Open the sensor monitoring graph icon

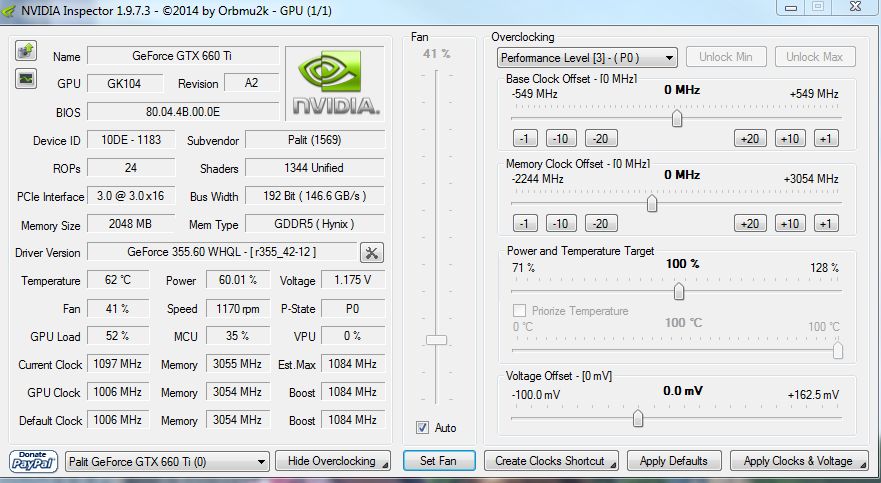pyautogui.click(x=26, y=79)
